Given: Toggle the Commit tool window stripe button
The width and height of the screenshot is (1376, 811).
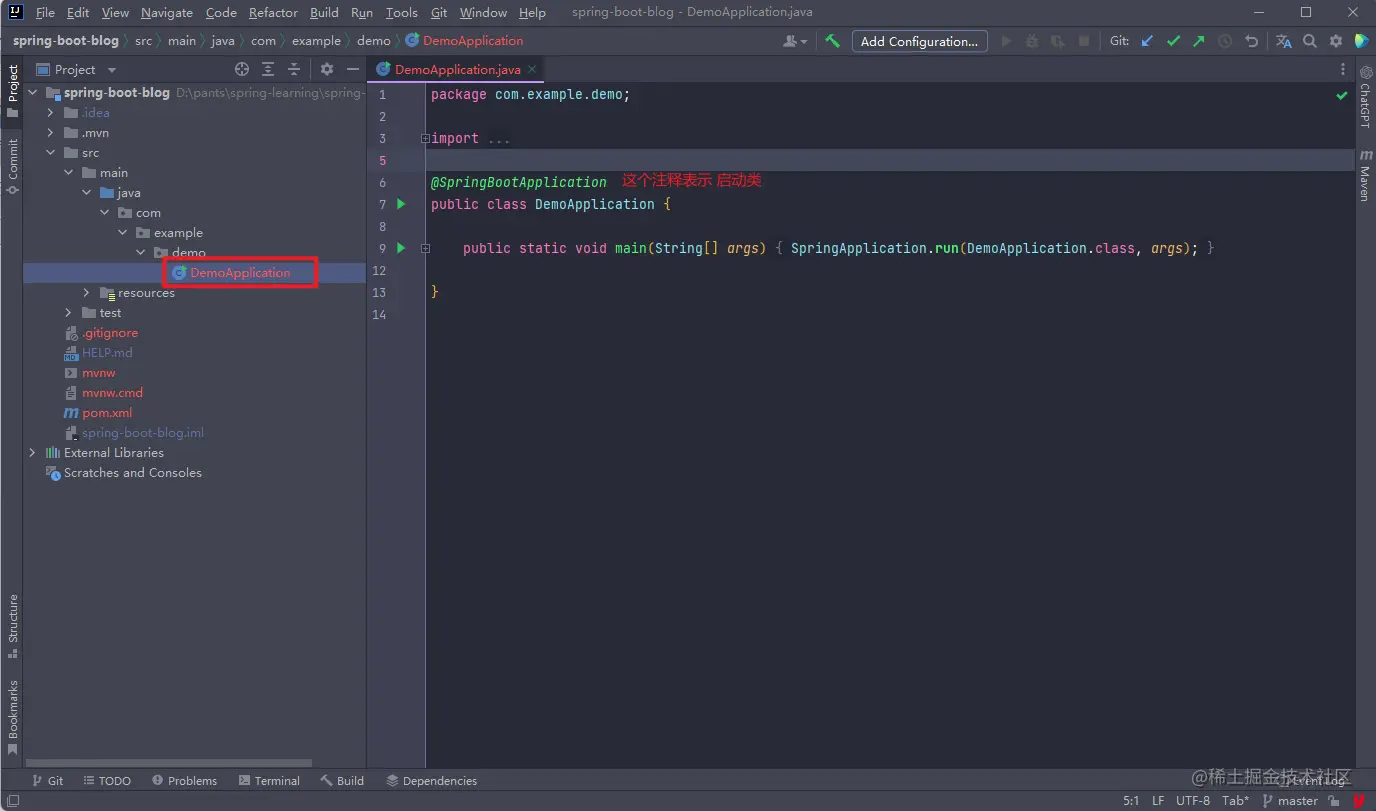Looking at the screenshot, I should click(x=12, y=166).
